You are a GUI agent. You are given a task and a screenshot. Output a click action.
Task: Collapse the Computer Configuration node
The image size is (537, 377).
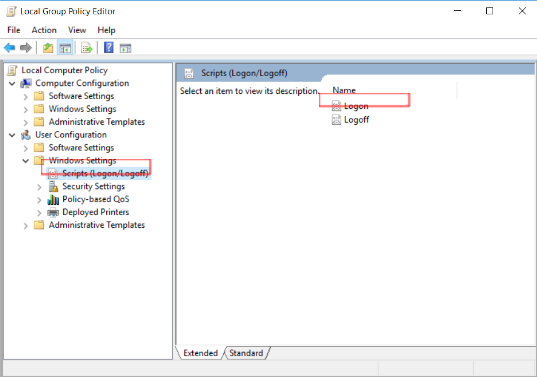pyautogui.click(x=12, y=84)
